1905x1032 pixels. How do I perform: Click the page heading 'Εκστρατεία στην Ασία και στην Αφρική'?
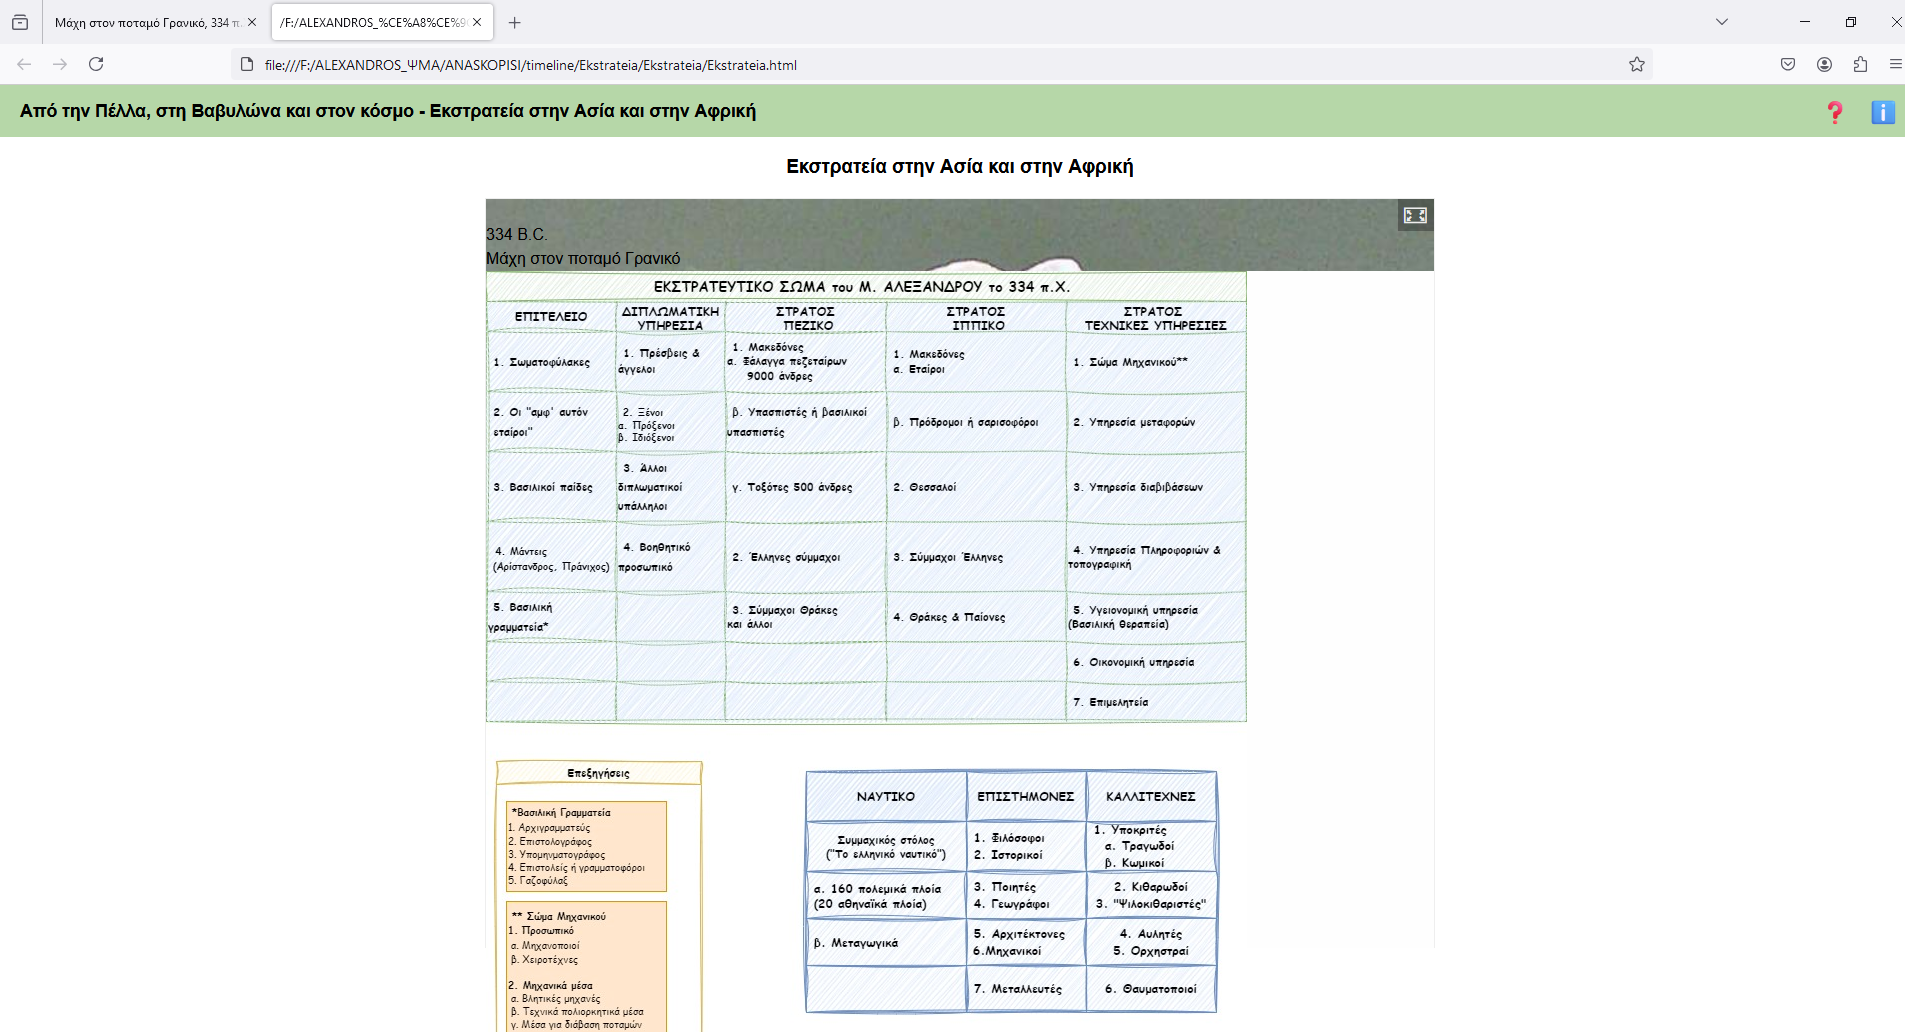pyautogui.click(x=960, y=166)
